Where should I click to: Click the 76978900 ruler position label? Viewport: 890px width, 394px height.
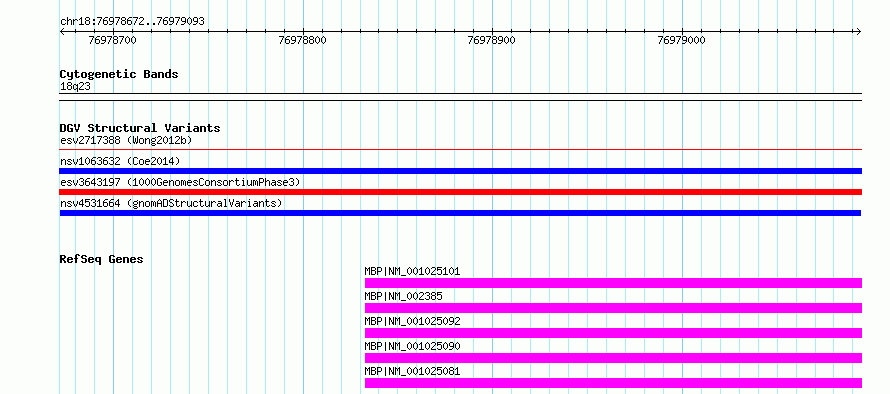492,40
